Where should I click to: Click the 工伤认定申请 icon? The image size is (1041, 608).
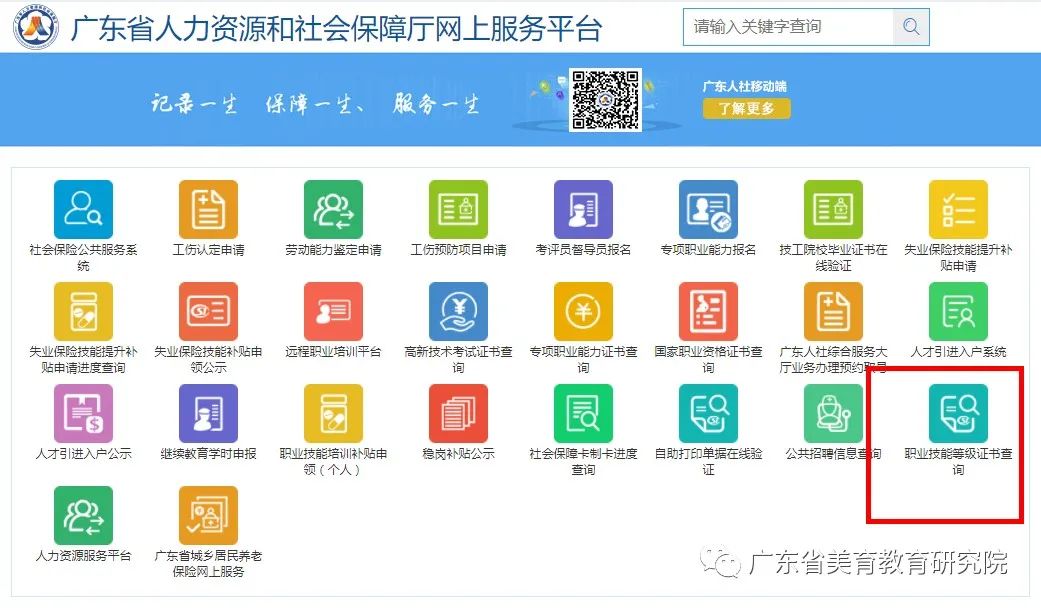coord(208,210)
